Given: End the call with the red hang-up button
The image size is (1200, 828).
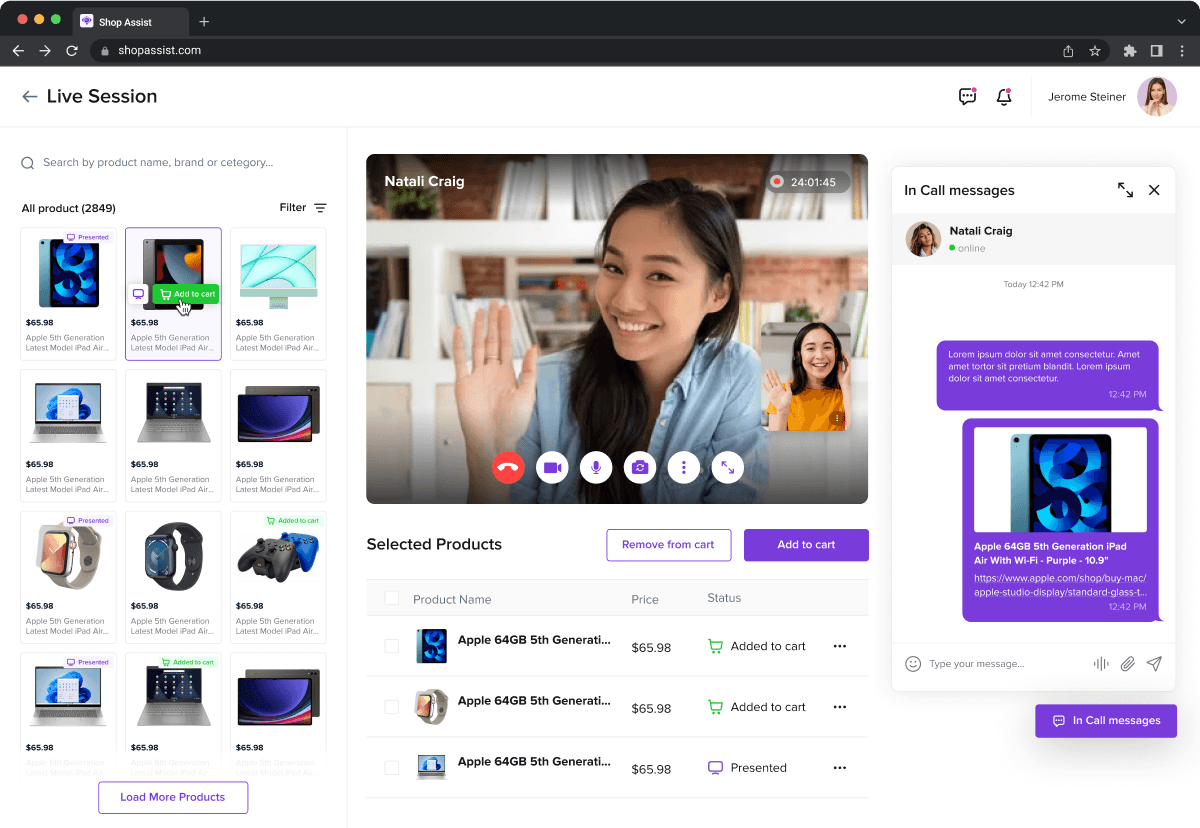Looking at the screenshot, I should [508, 467].
